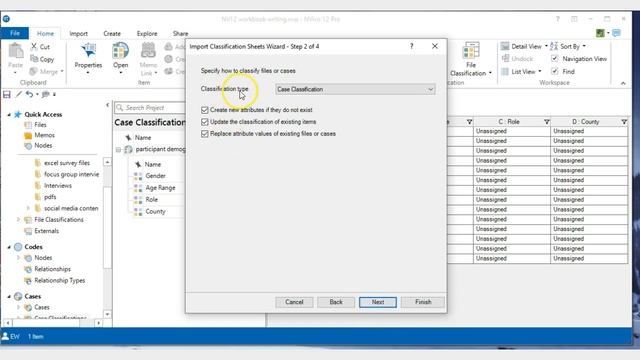
Task: Click the edit pencil icon in quick toolbar
Action: click(18, 95)
